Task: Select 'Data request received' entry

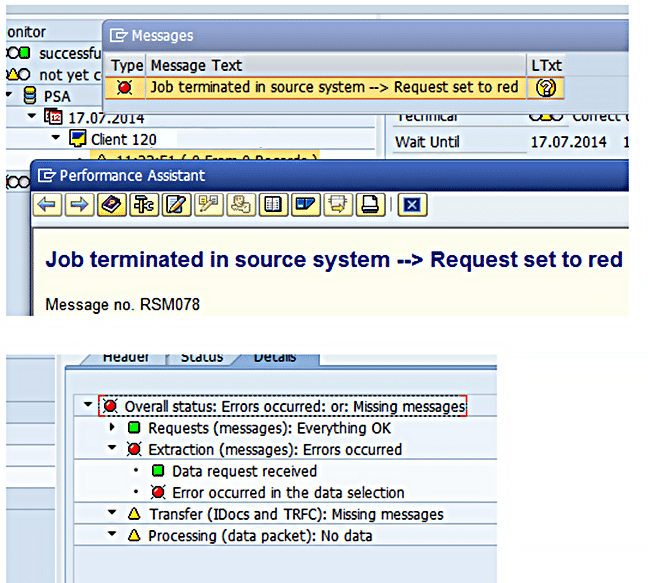Action: coord(244,471)
